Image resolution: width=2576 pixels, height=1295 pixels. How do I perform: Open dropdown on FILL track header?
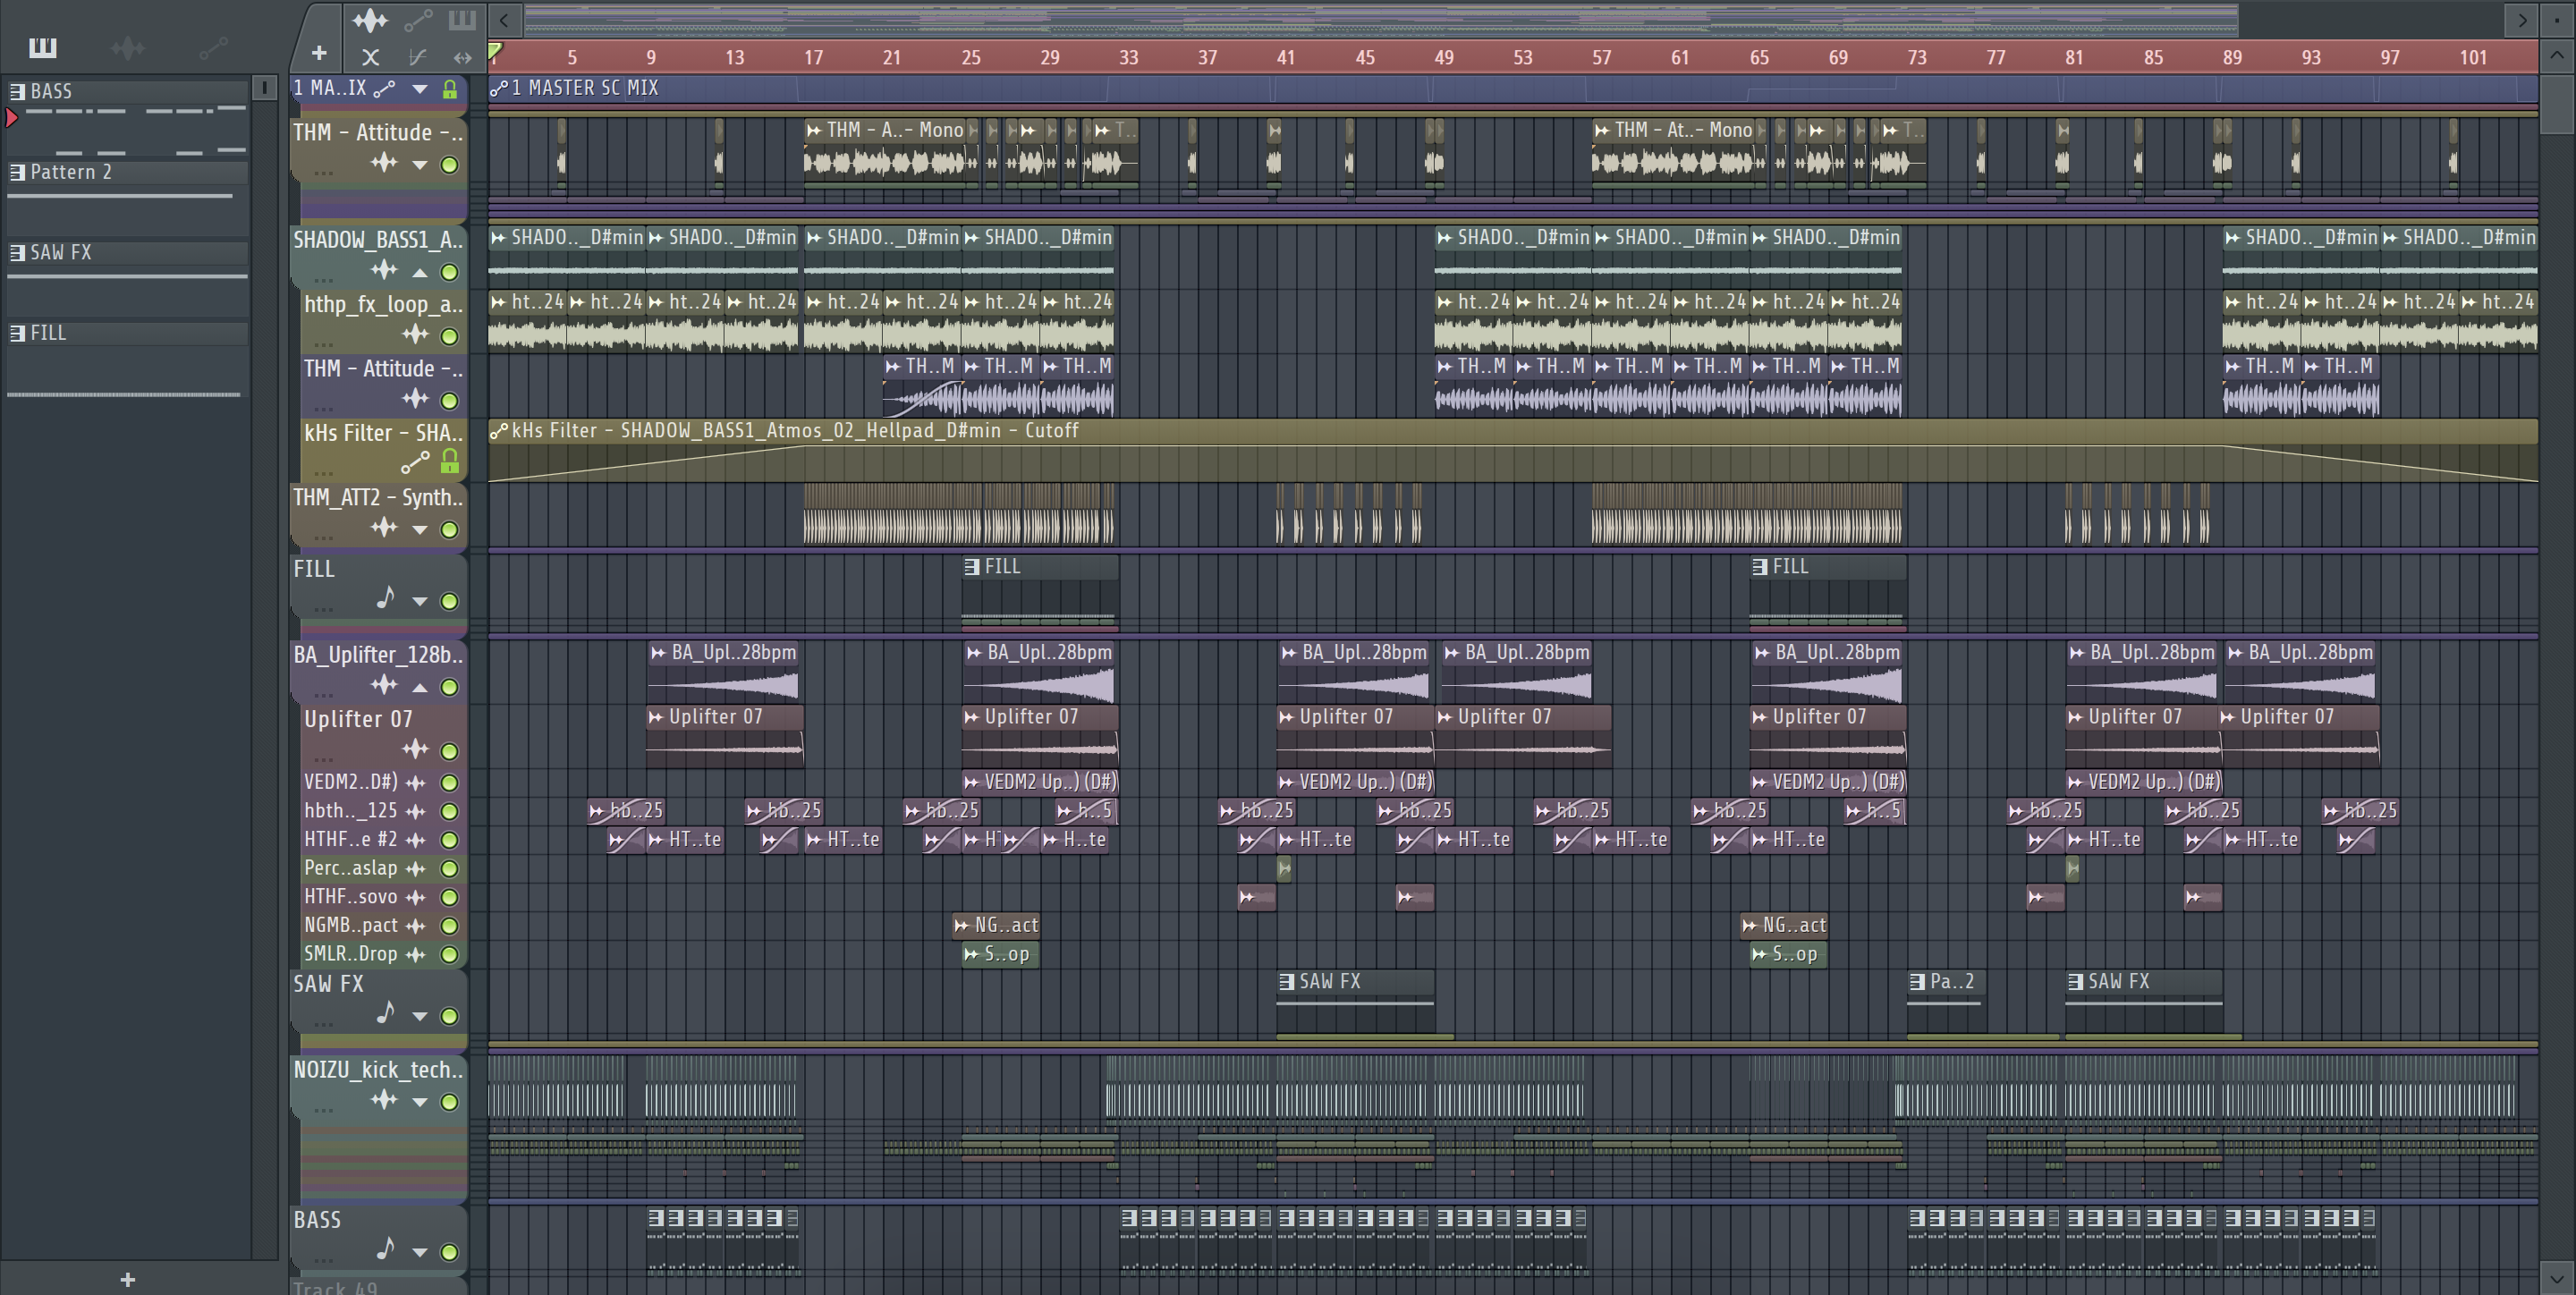(420, 601)
